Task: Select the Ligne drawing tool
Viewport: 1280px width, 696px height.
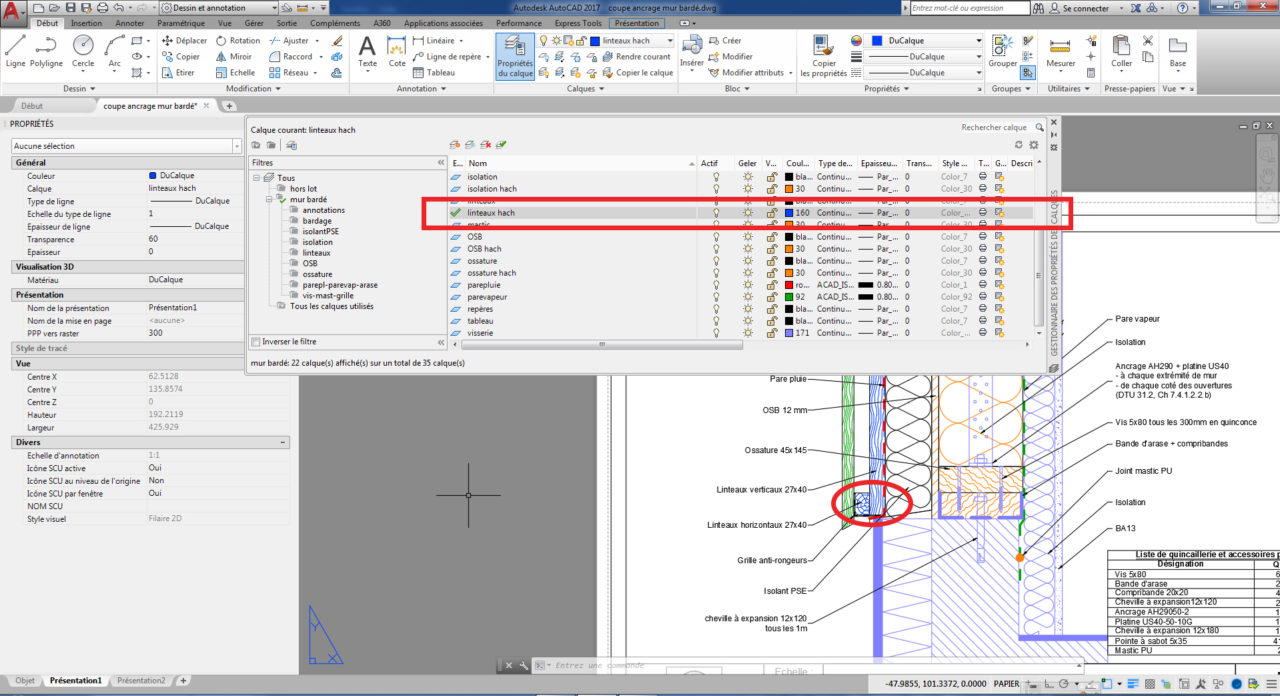Action: pos(16,52)
